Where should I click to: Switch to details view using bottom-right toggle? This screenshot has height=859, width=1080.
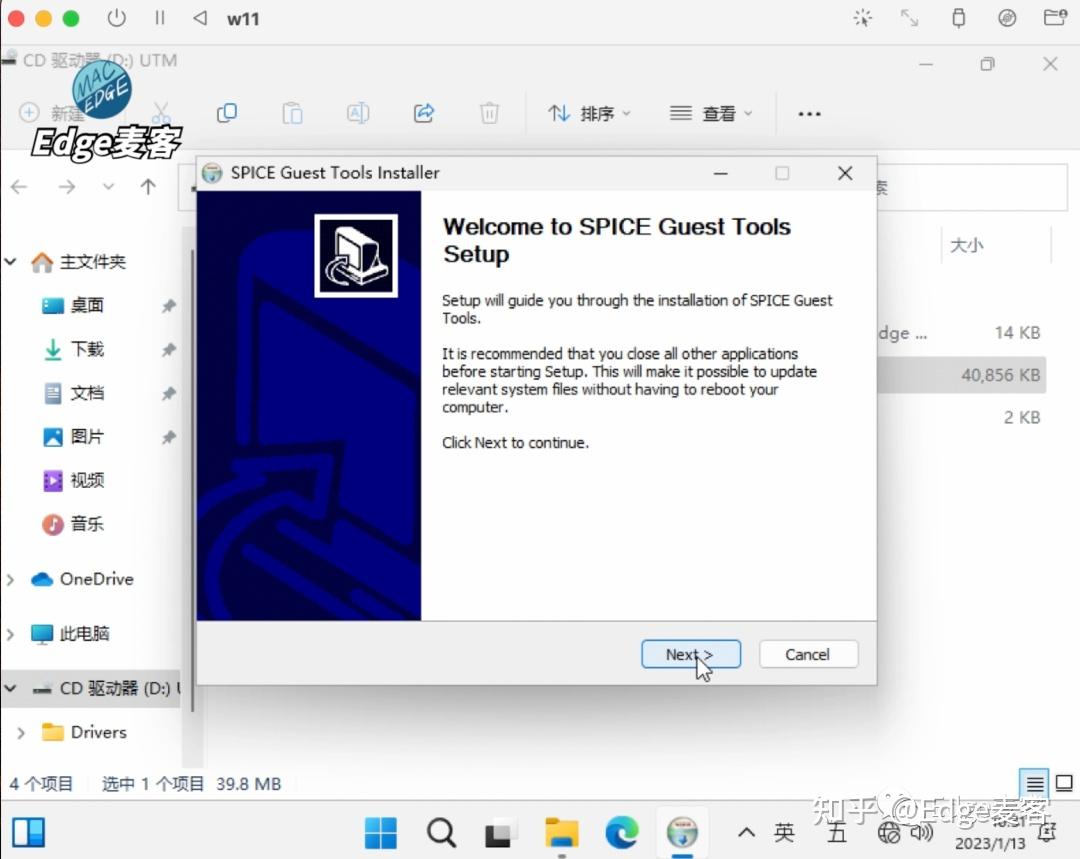1036,783
